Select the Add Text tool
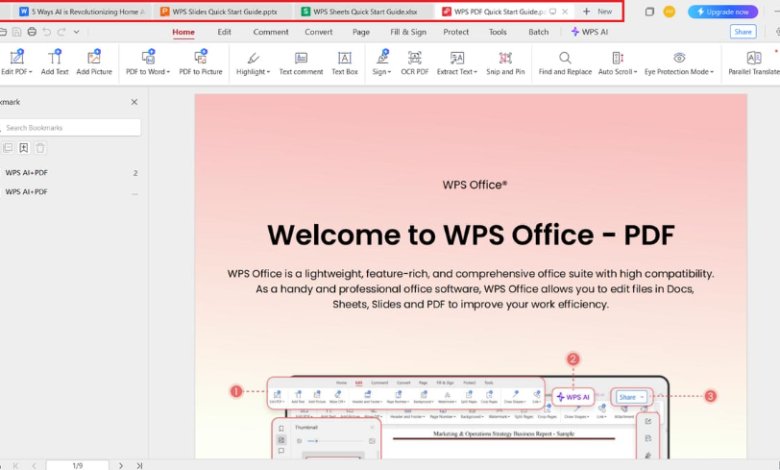The width and height of the screenshot is (780, 470). (x=55, y=62)
